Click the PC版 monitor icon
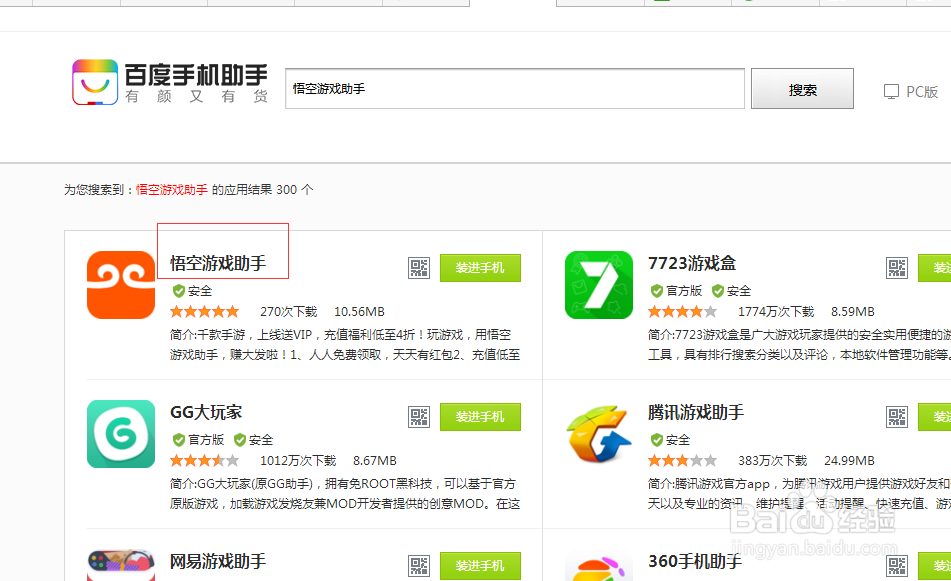The height and width of the screenshot is (581, 951). click(890, 91)
